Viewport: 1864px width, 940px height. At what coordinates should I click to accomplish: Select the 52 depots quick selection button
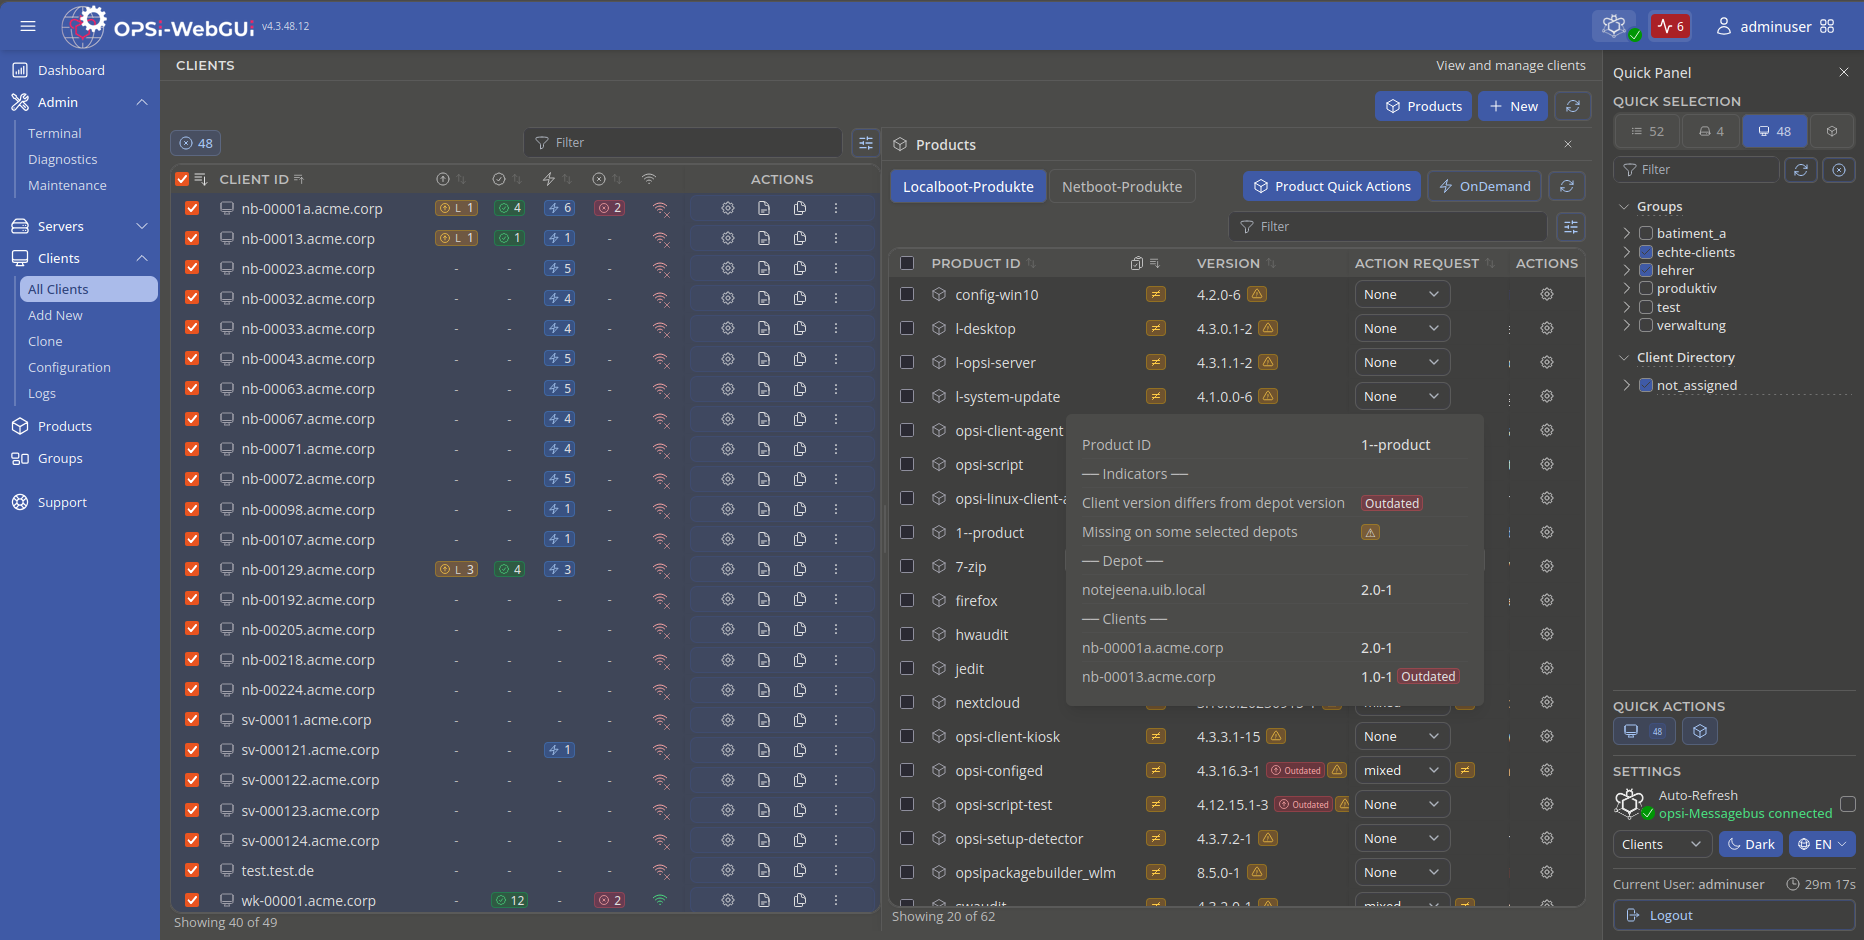[x=1648, y=131]
